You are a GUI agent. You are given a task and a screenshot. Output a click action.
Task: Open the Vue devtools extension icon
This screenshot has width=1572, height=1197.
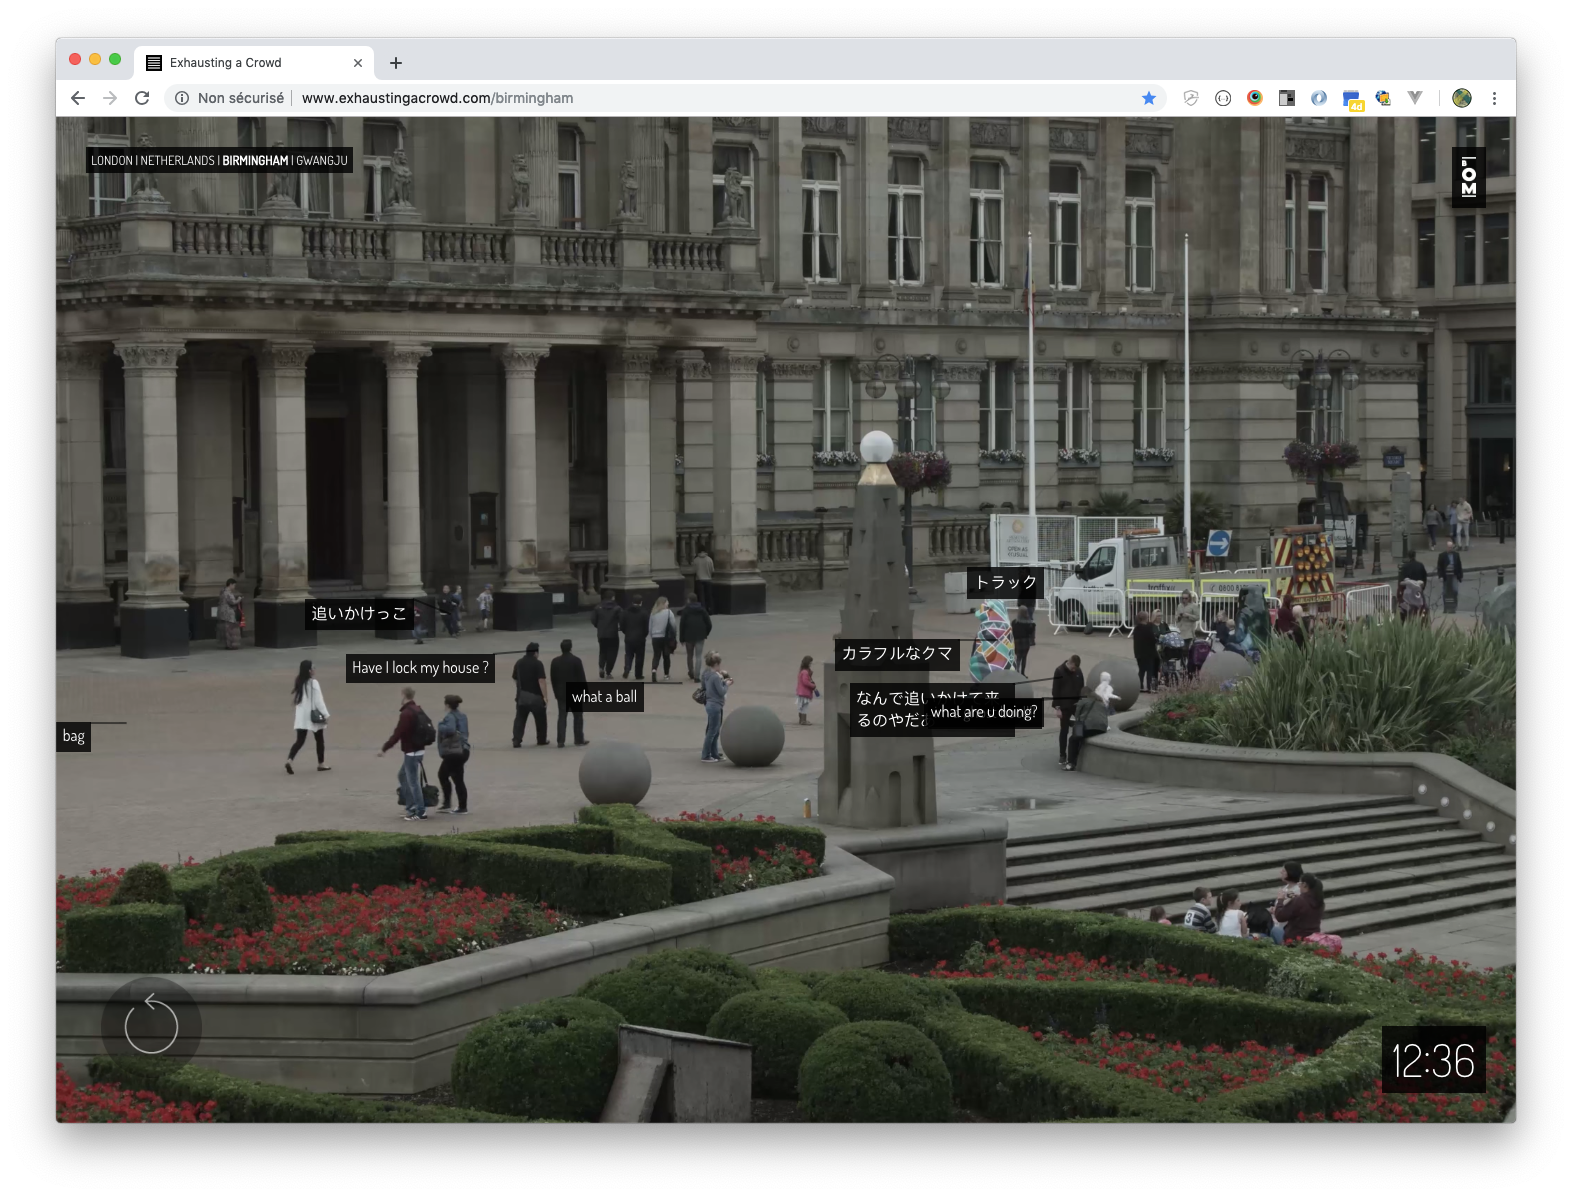click(1415, 98)
